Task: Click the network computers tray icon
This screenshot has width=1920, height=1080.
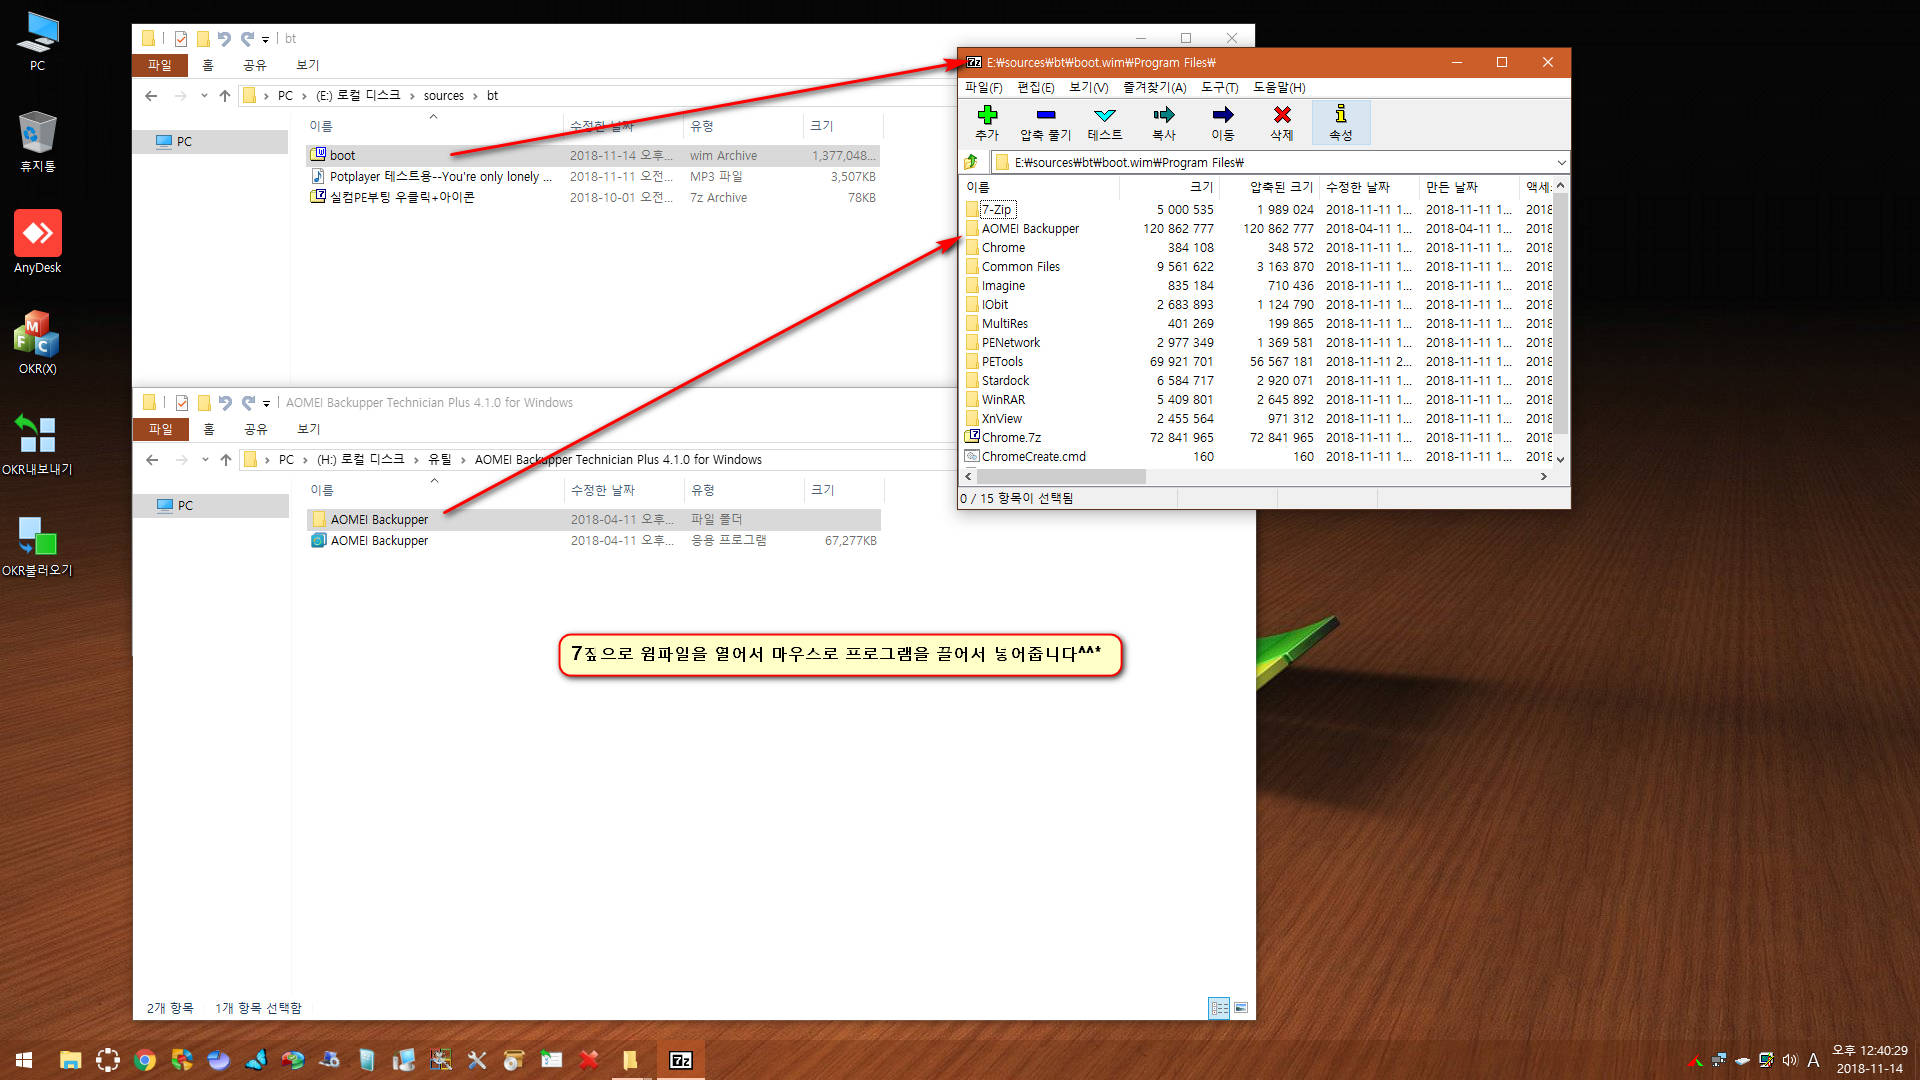Action: (x=1719, y=1060)
